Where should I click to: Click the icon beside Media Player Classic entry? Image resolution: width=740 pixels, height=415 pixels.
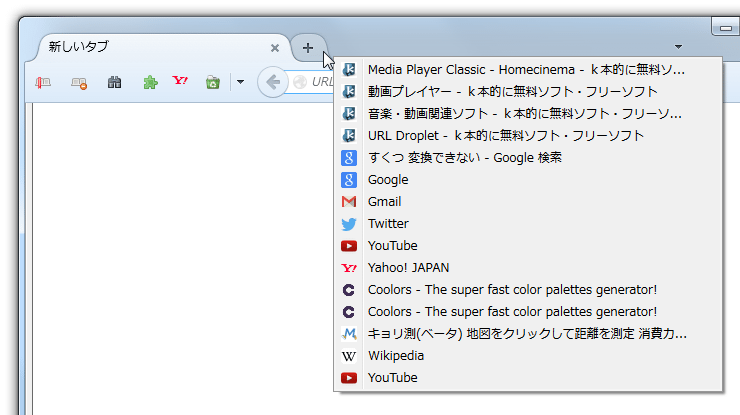pyautogui.click(x=349, y=70)
